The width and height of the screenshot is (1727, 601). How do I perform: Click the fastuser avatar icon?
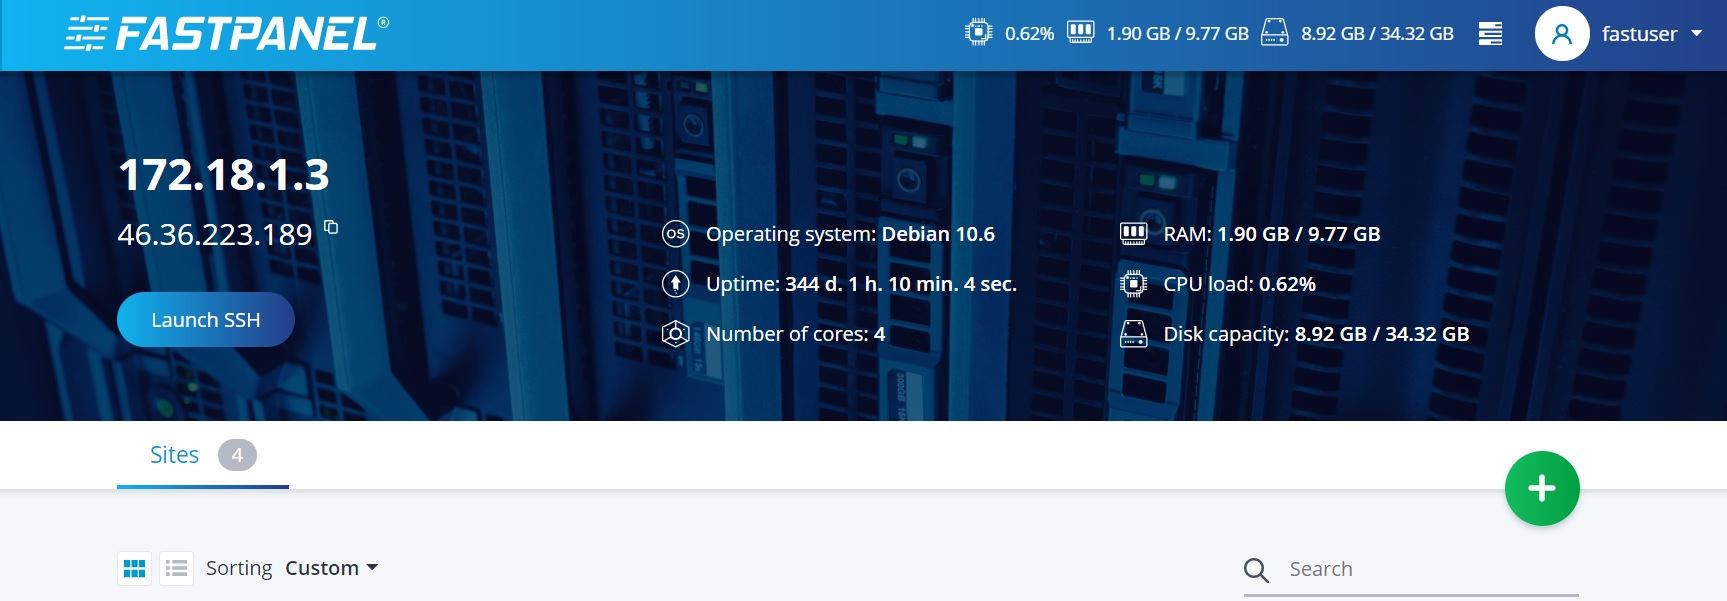(1561, 34)
